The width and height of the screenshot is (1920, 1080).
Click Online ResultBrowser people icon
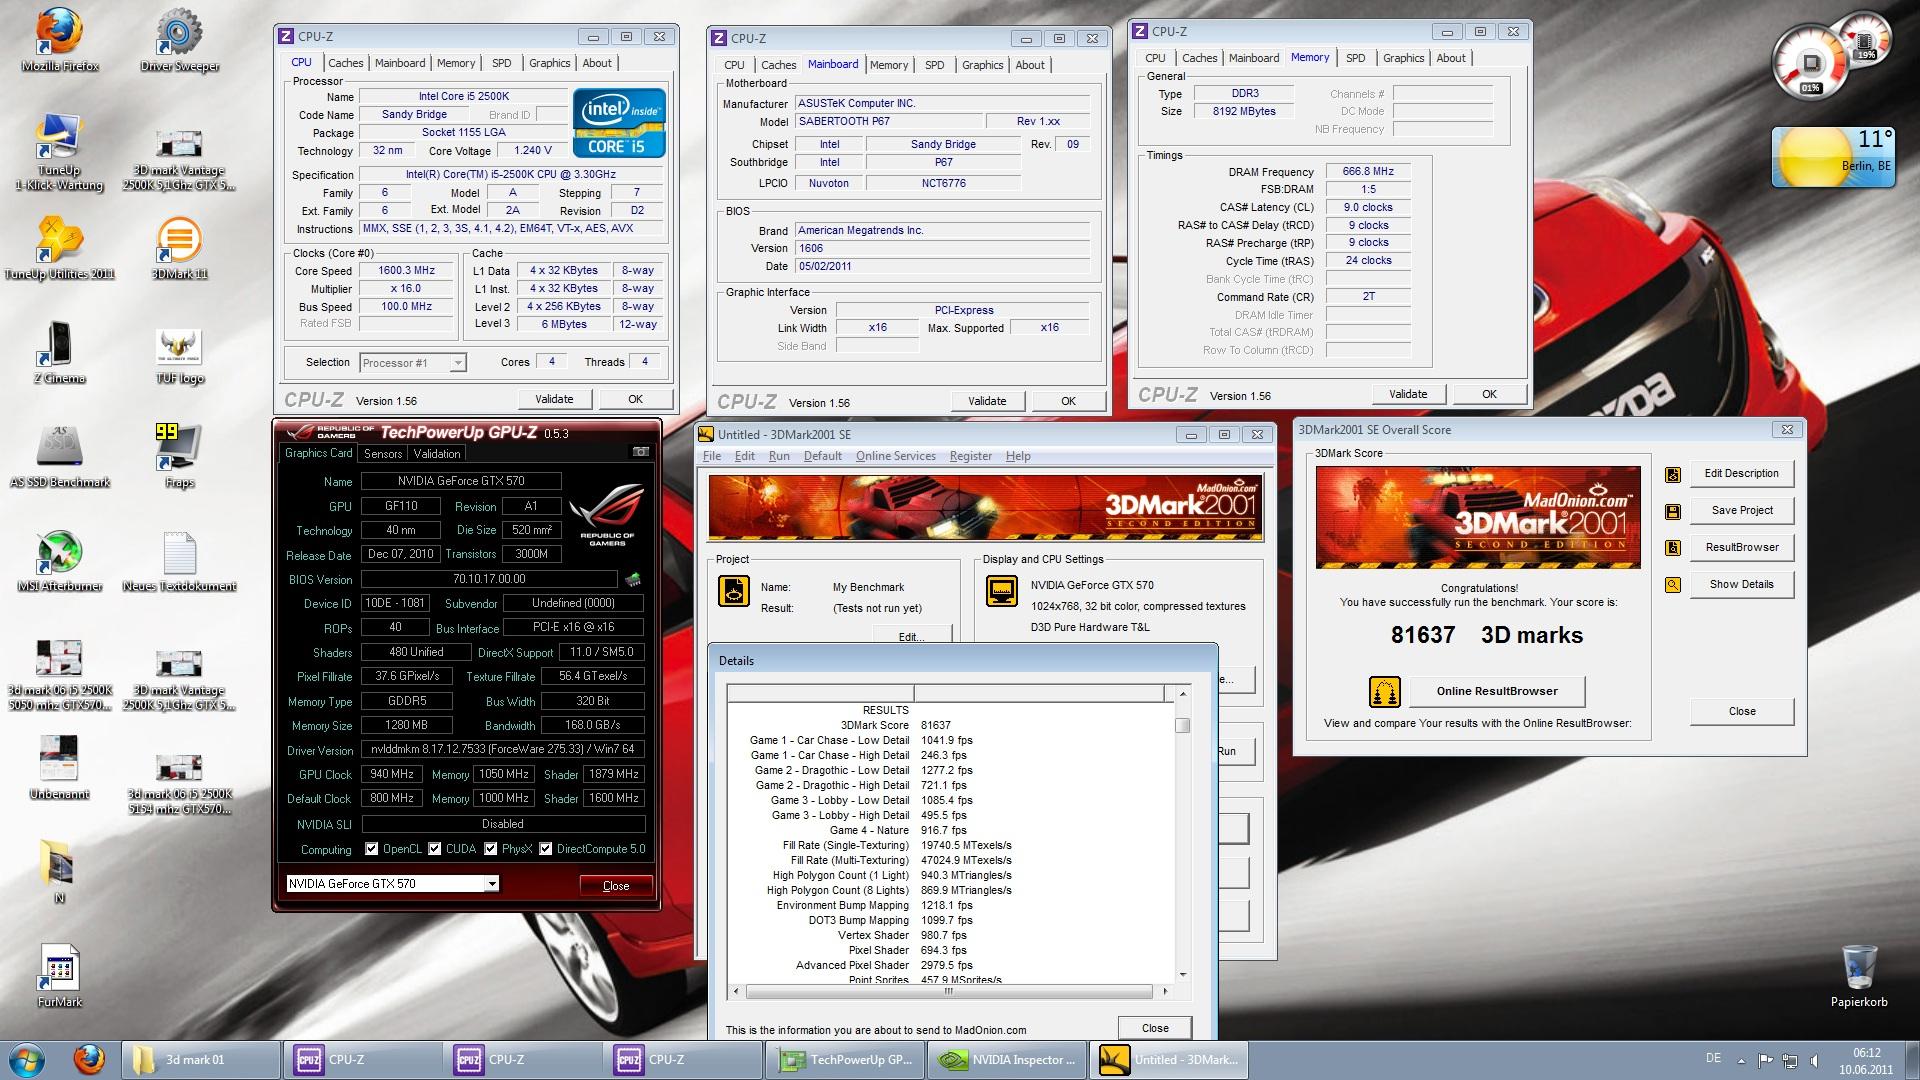click(x=1384, y=691)
